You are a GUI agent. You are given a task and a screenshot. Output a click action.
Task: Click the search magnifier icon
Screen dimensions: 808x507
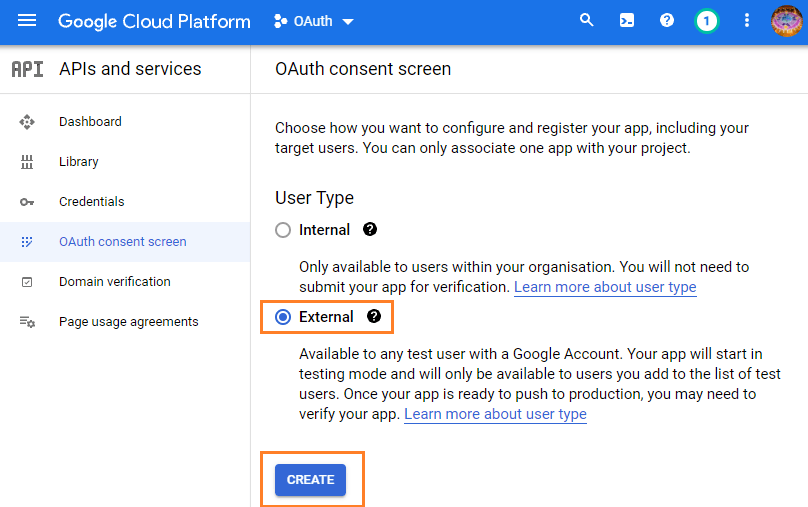coord(586,21)
